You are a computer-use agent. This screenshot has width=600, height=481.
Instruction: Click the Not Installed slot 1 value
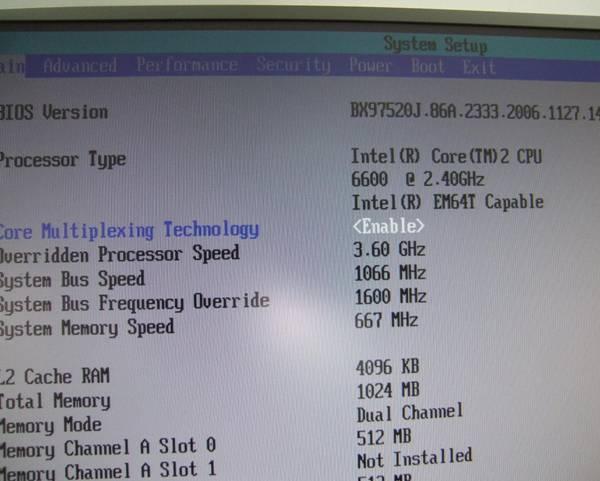pos(414,458)
